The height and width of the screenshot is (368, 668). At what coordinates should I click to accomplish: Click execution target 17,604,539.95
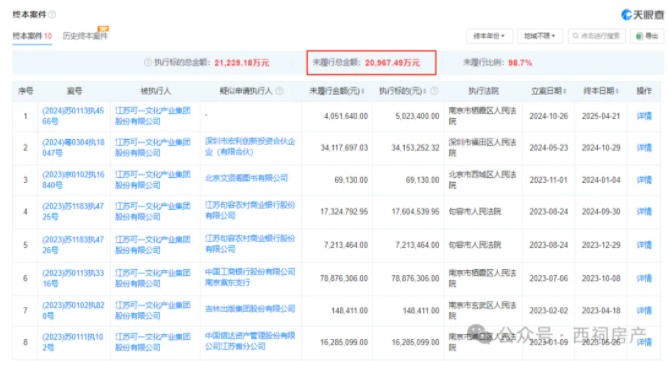tap(415, 212)
